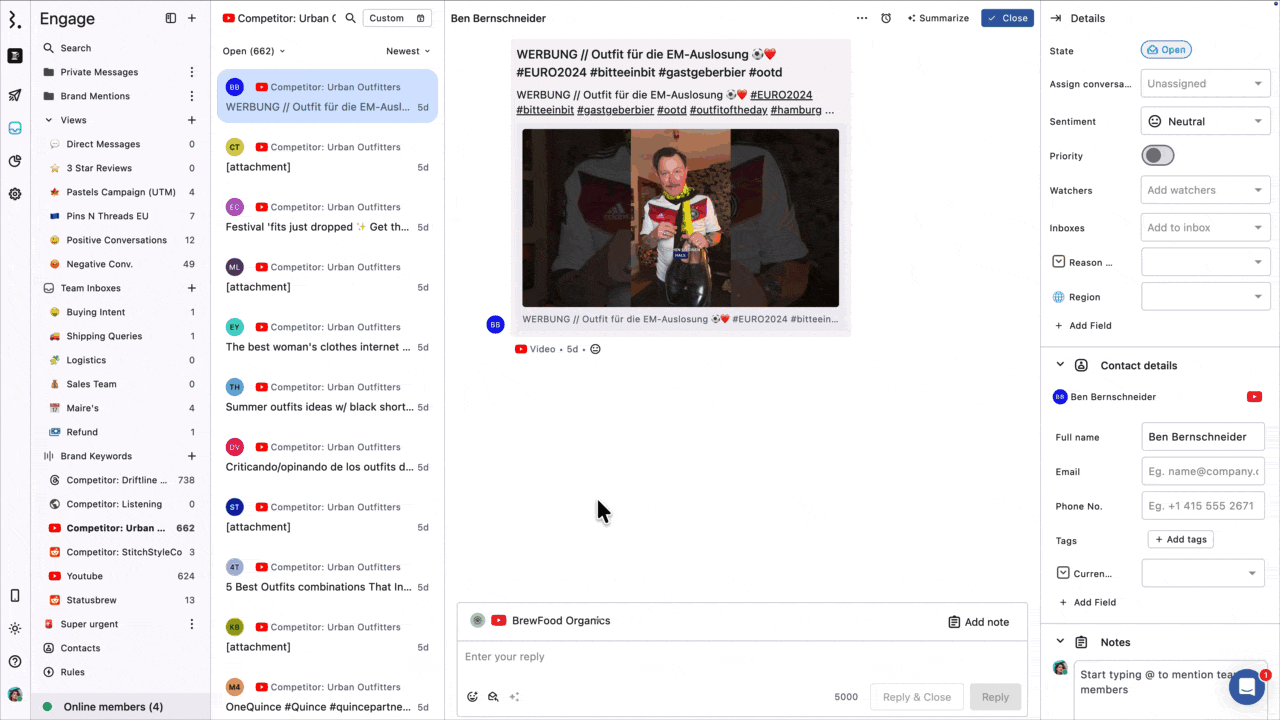Open the Reason field dropdown
This screenshot has width=1280, height=720.
tap(1206, 262)
